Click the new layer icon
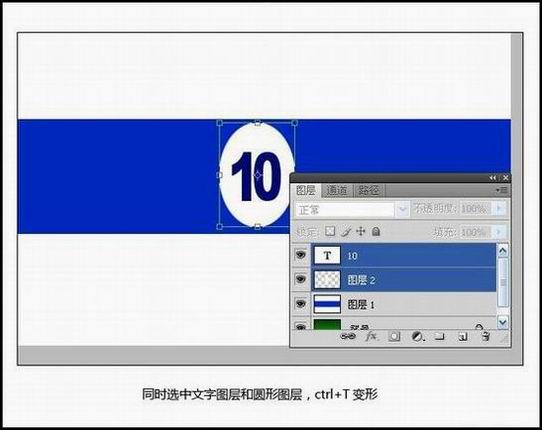The image size is (542, 430). point(462,336)
